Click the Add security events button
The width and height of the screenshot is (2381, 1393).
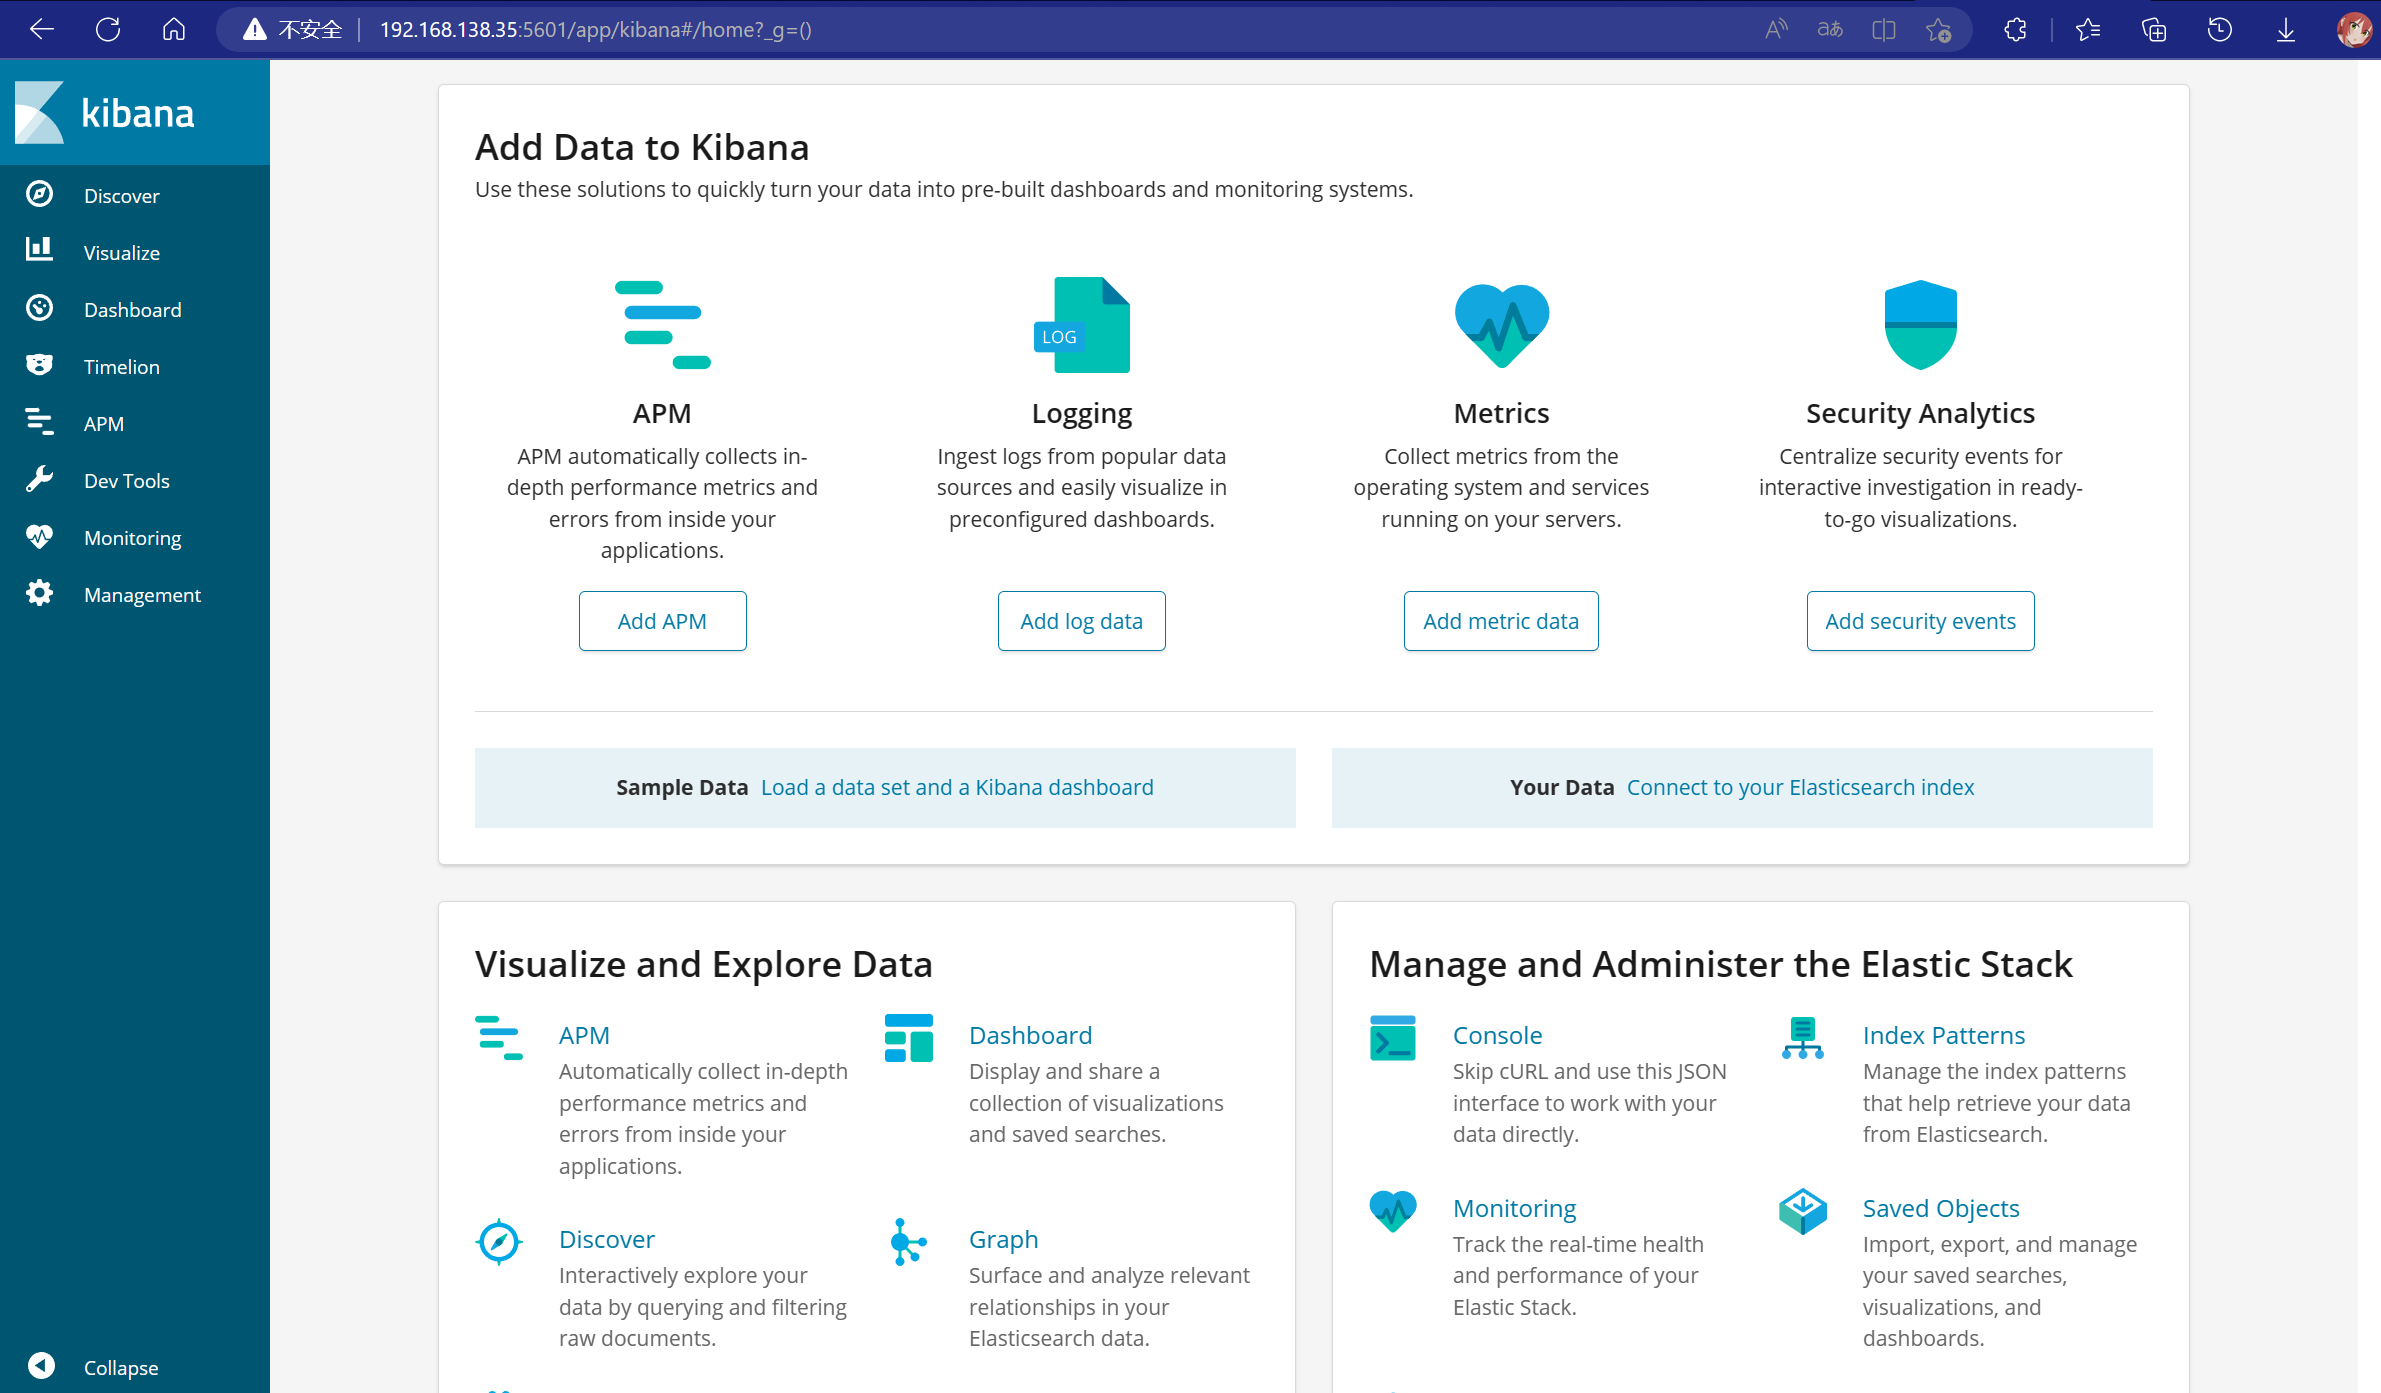(1919, 621)
